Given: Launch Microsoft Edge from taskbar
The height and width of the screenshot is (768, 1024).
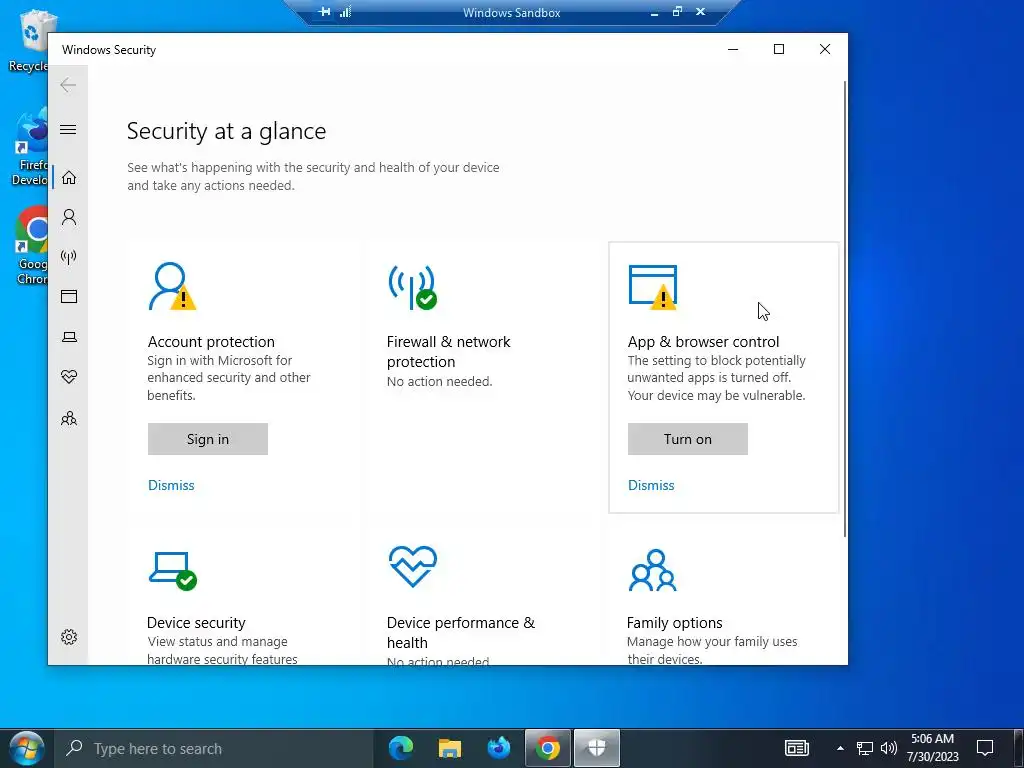Looking at the screenshot, I should [401, 748].
